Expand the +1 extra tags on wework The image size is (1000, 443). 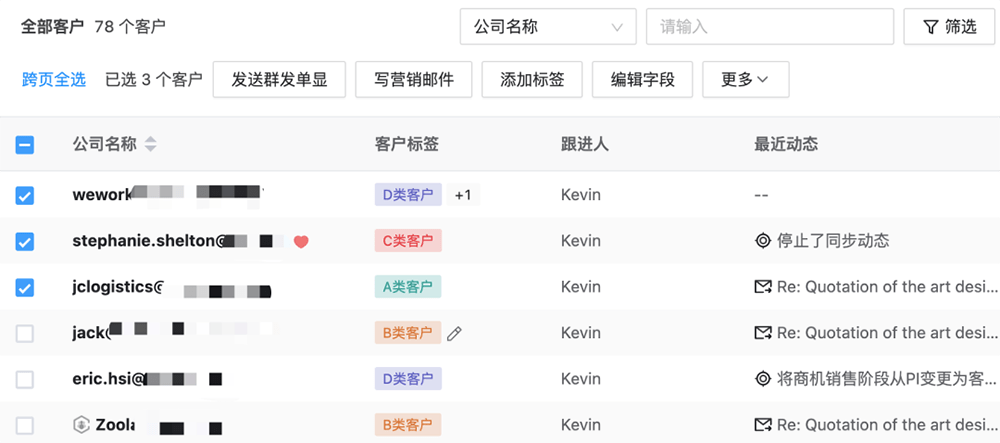click(462, 195)
